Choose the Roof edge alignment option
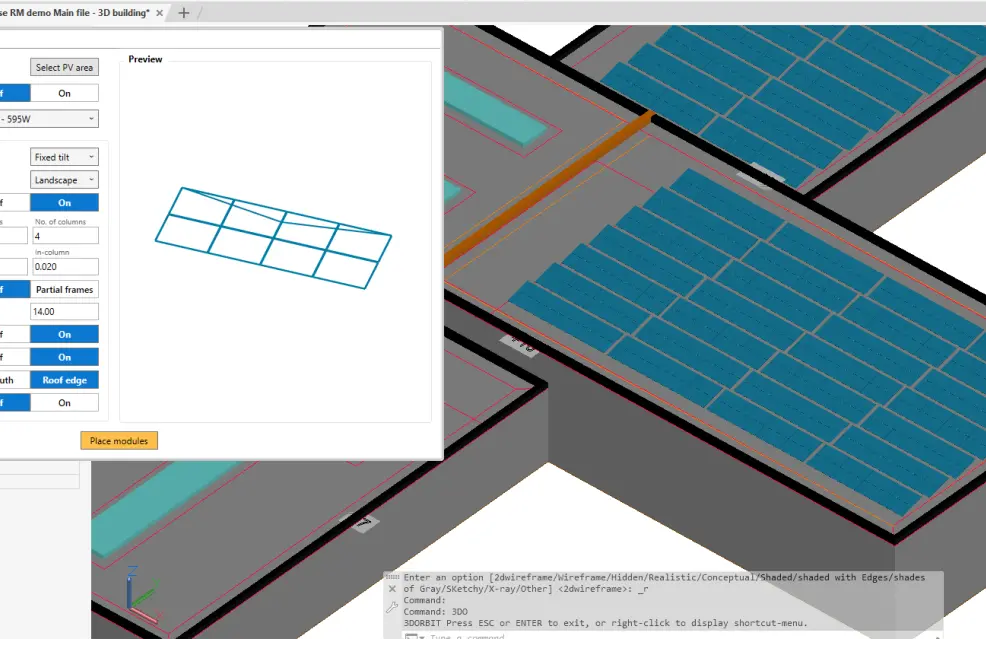 (64, 380)
